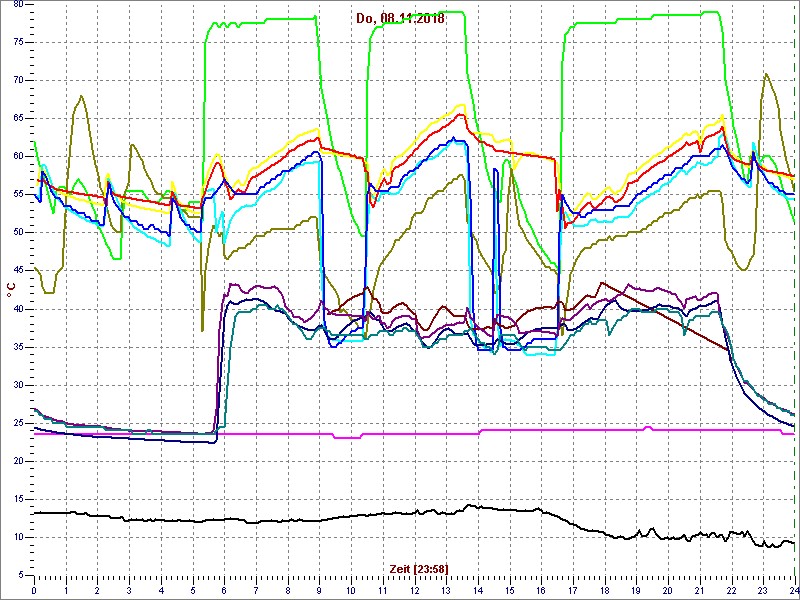This screenshot has width=800, height=600.
Task: Select hour 9 on the time axis
Action: [x=319, y=589]
